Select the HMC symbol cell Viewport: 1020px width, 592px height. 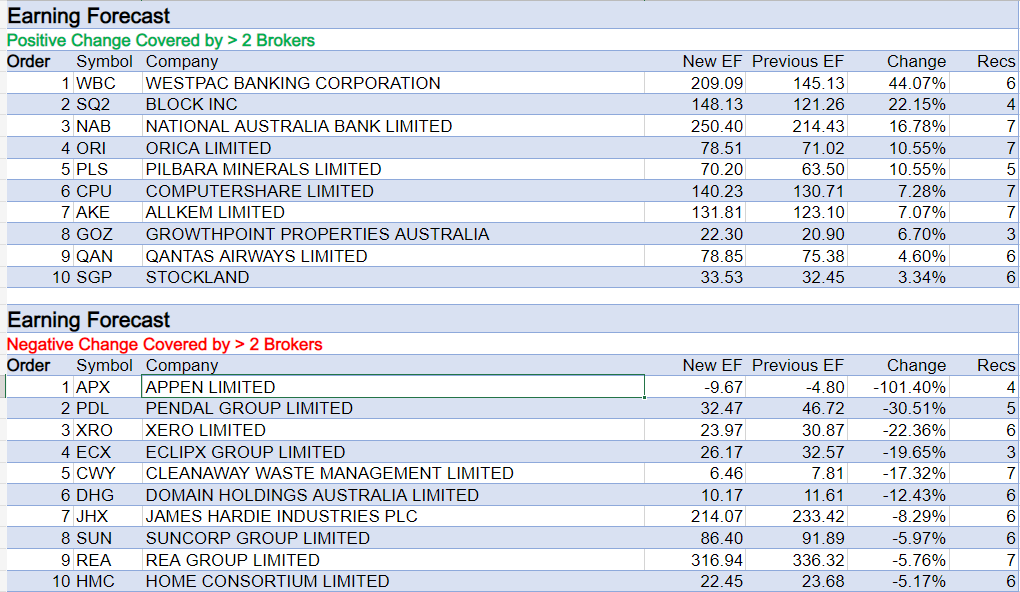pyautogui.click(x=95, y=581)
